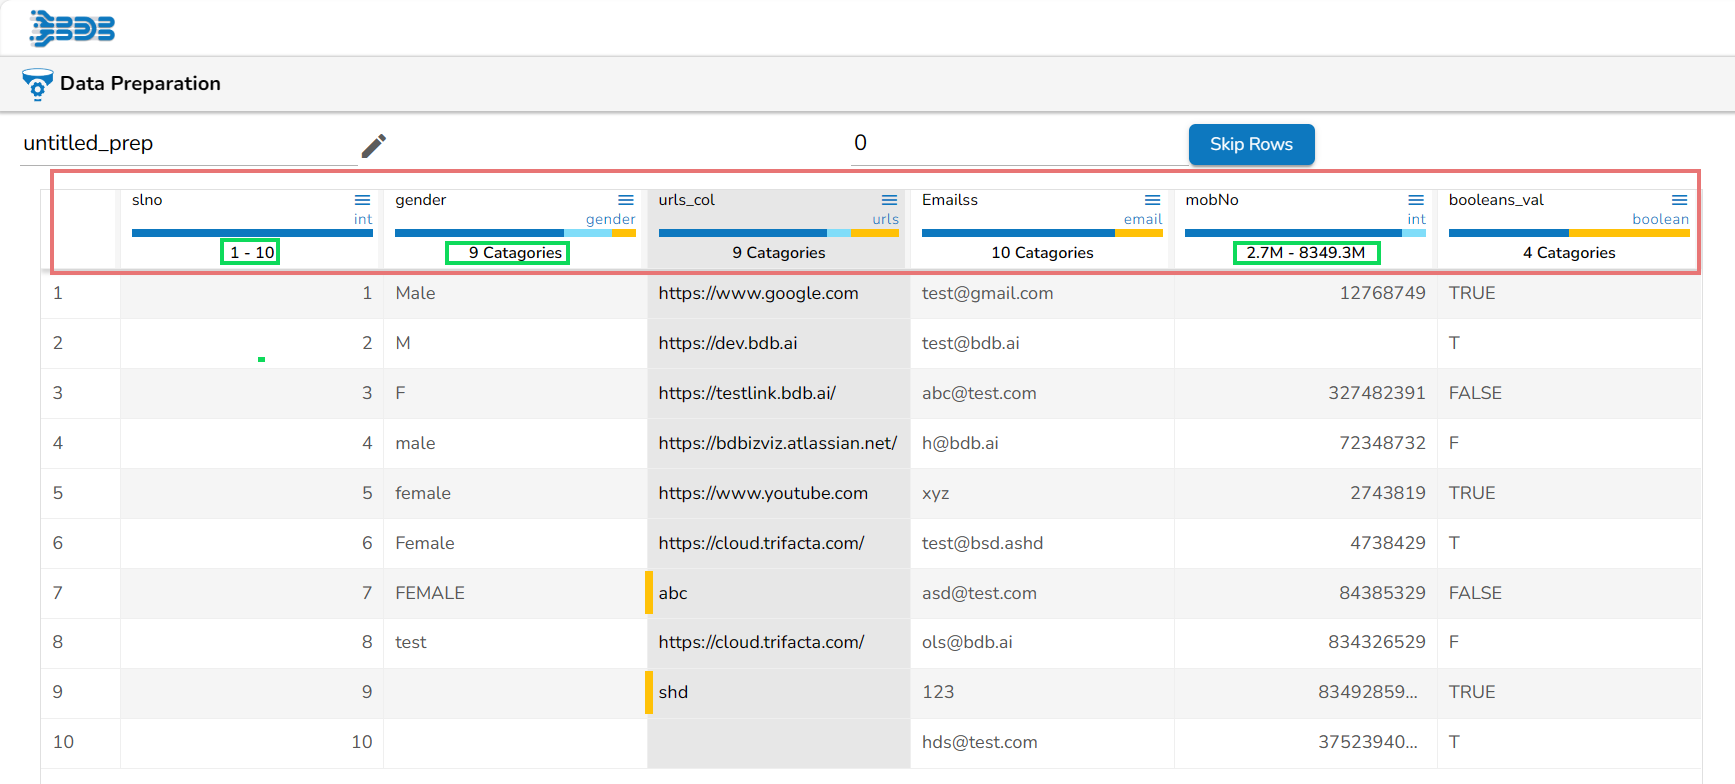Select the slno data quality bar
Screen dimensions: 1735x784
[x=252, y=233]
